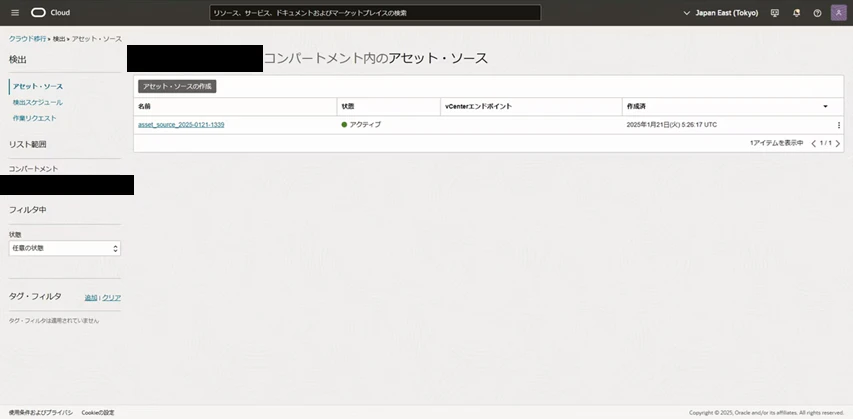Open 使用条件およびプライバシ footer link
The width and height of the screenshot is (853, 419).
click(x=41, y=413)
